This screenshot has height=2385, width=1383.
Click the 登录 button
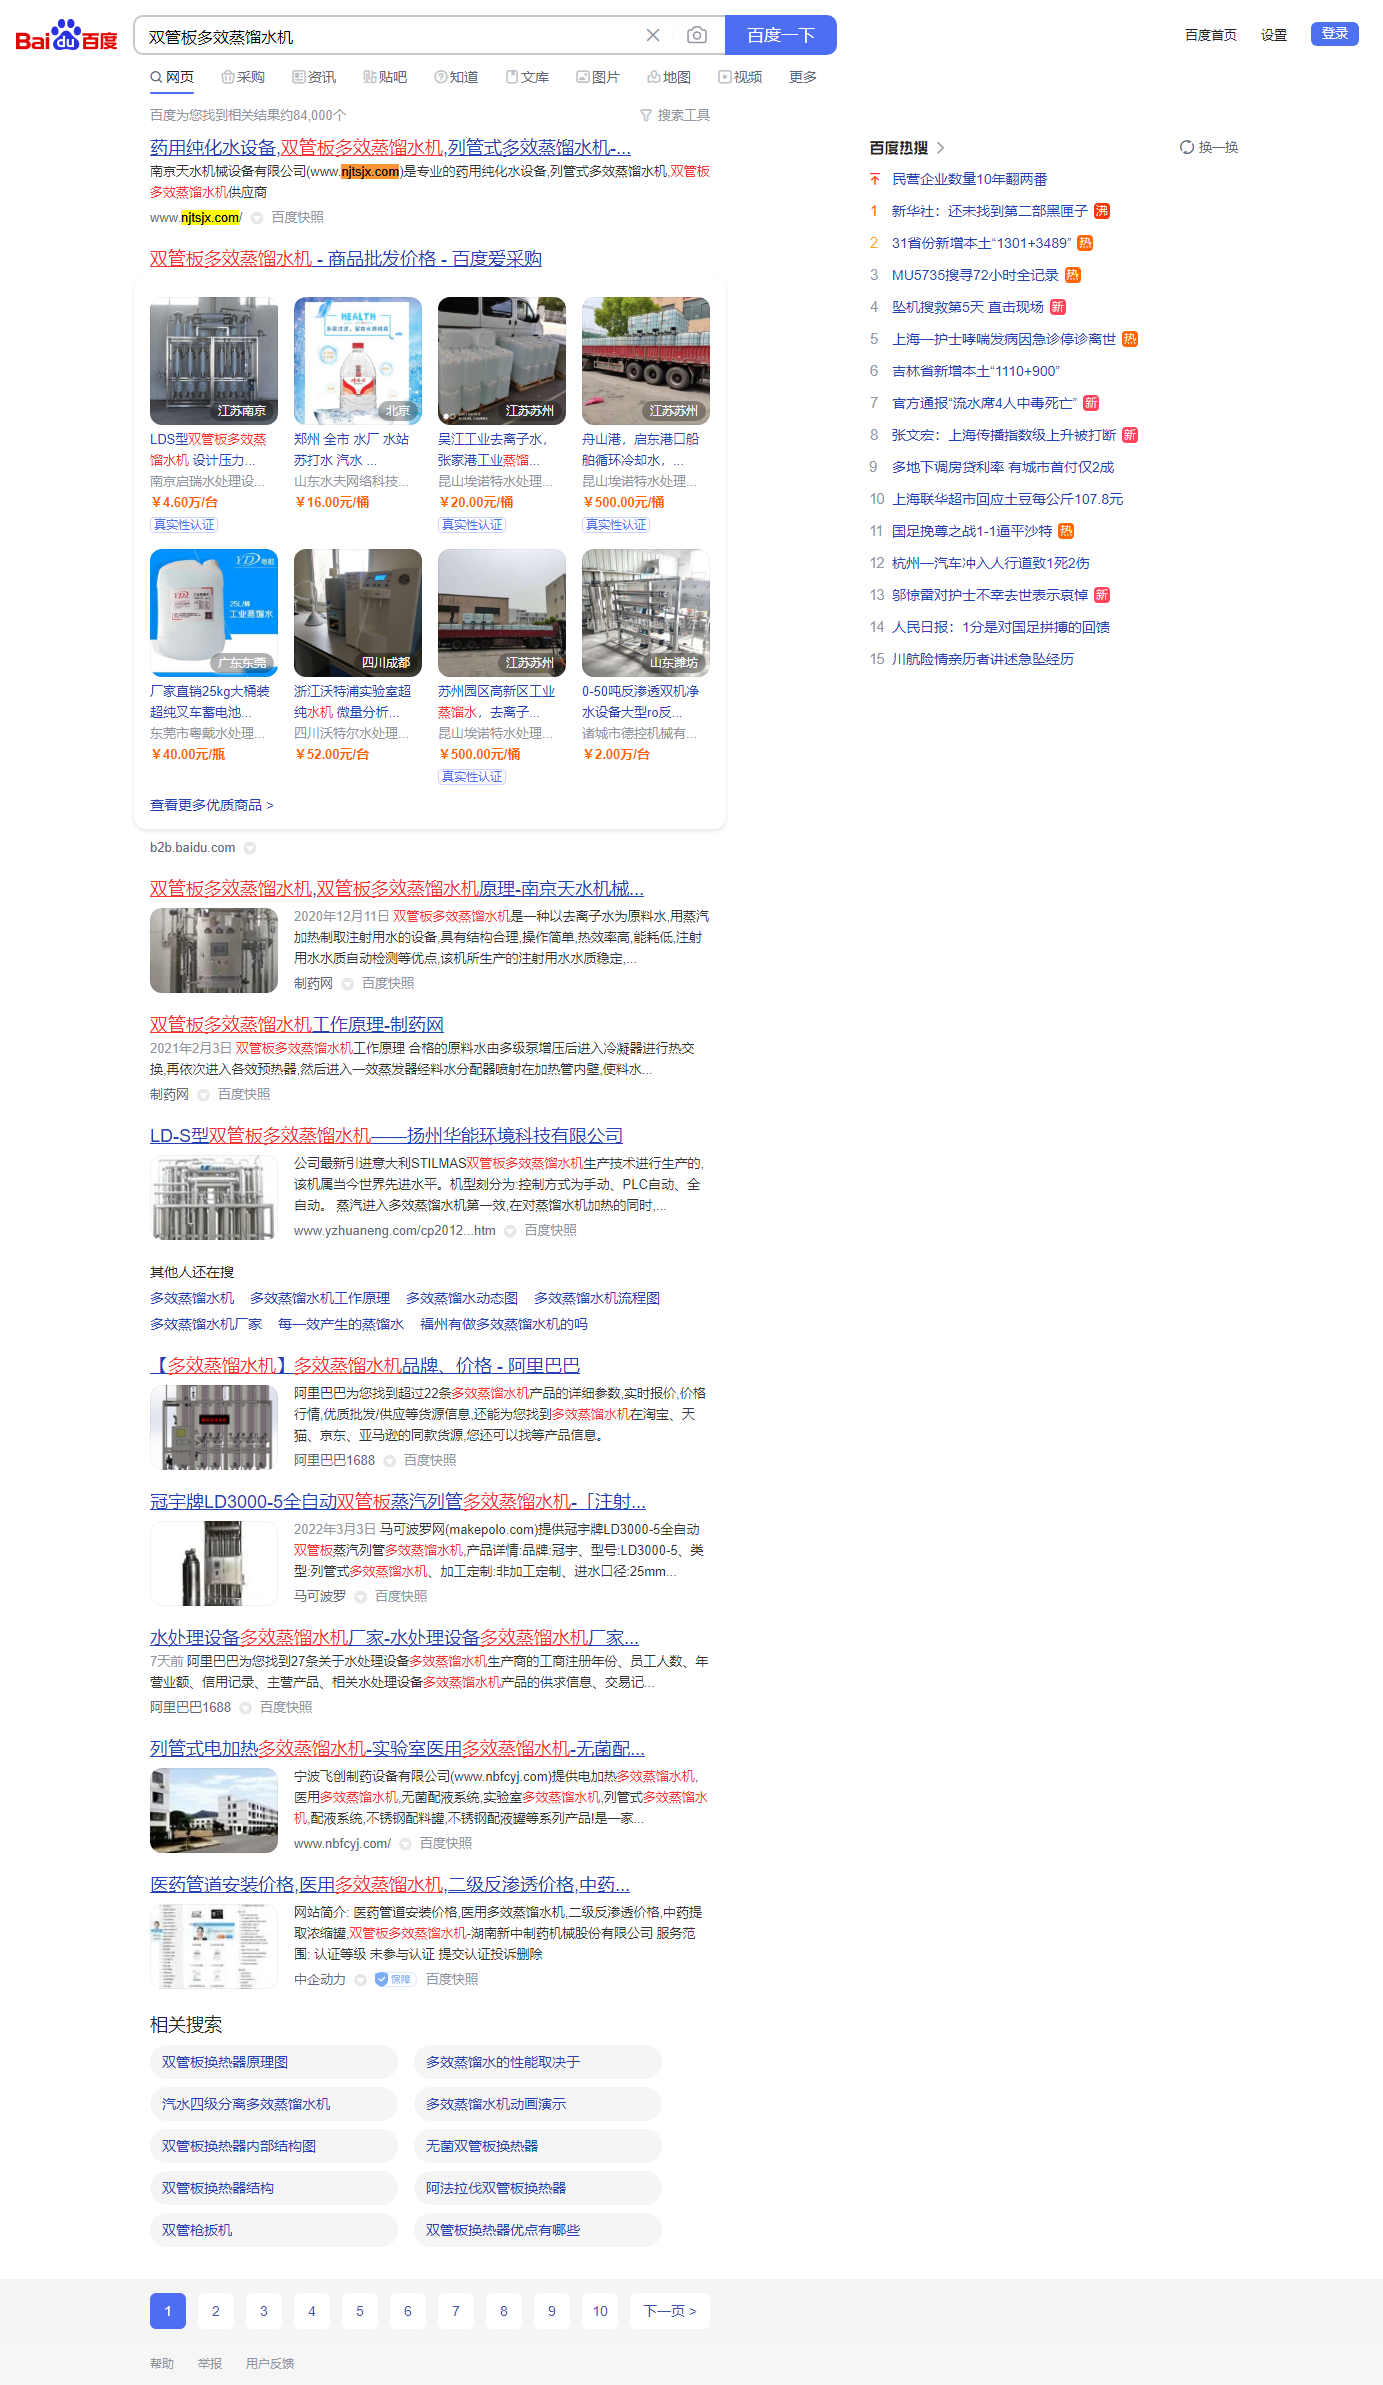1335,34
